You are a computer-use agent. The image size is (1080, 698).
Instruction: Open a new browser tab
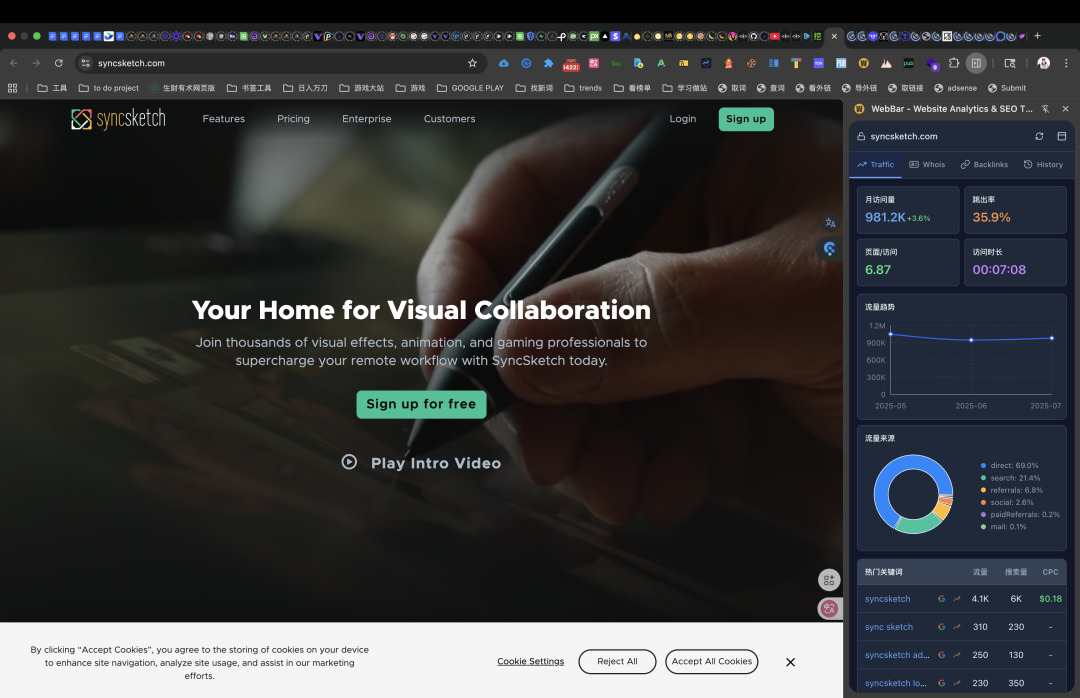1037,36
